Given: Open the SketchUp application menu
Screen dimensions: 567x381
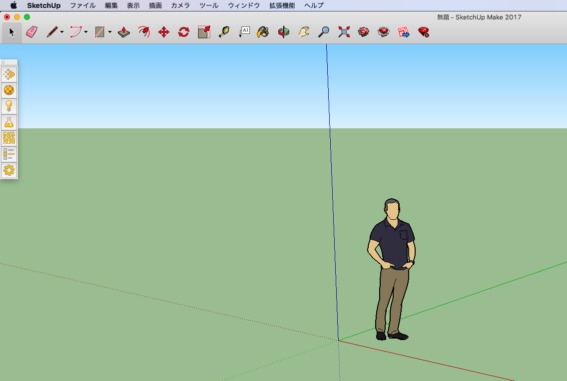Looking at the screenshot, I should [44, 5].
